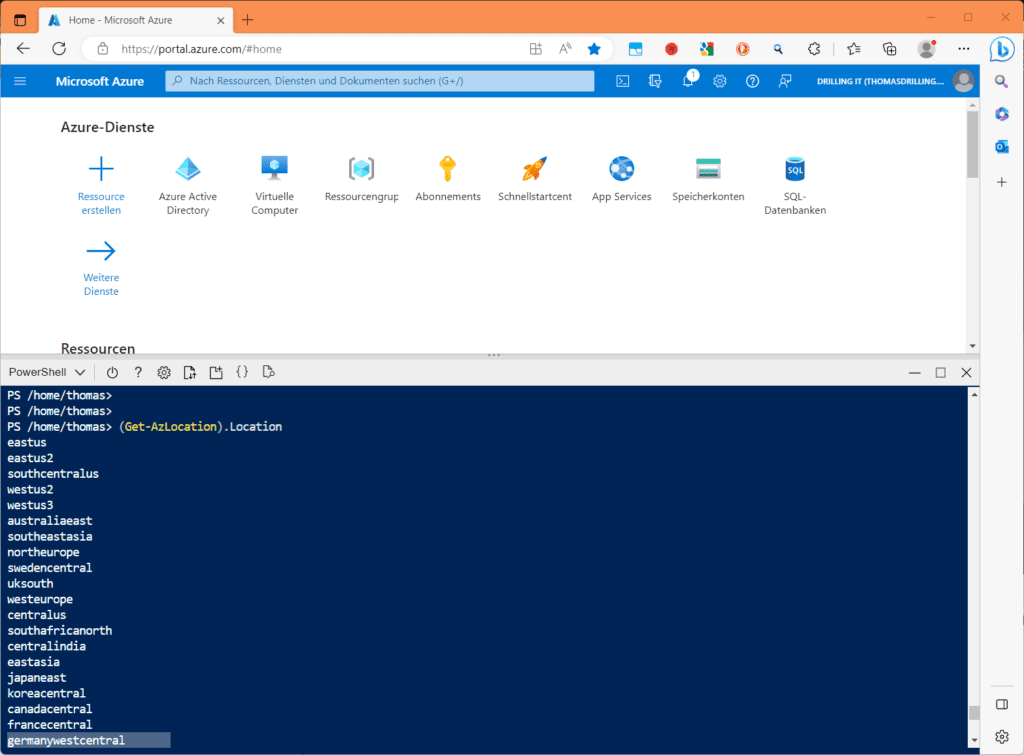Image resolution: width=1024 pixels, height=755 pixels.
Task: Go to Weitere Dienste arrow
Action: (x=101, y=251)
